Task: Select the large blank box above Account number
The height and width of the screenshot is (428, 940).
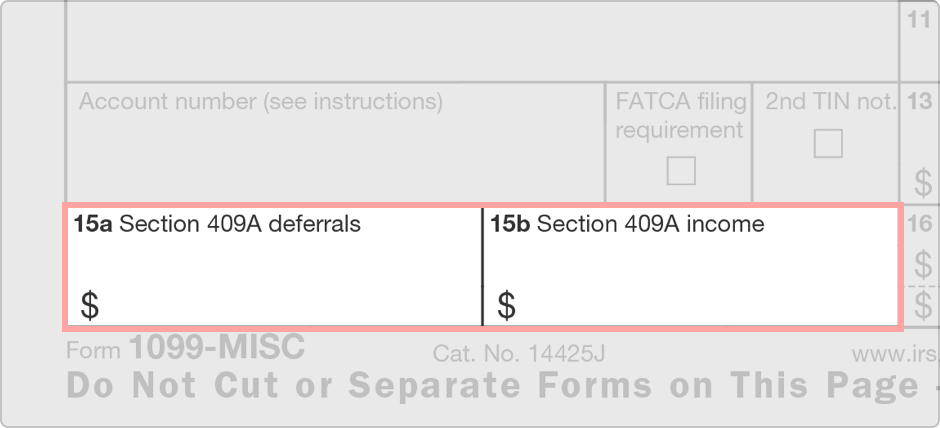Action: 482,41
